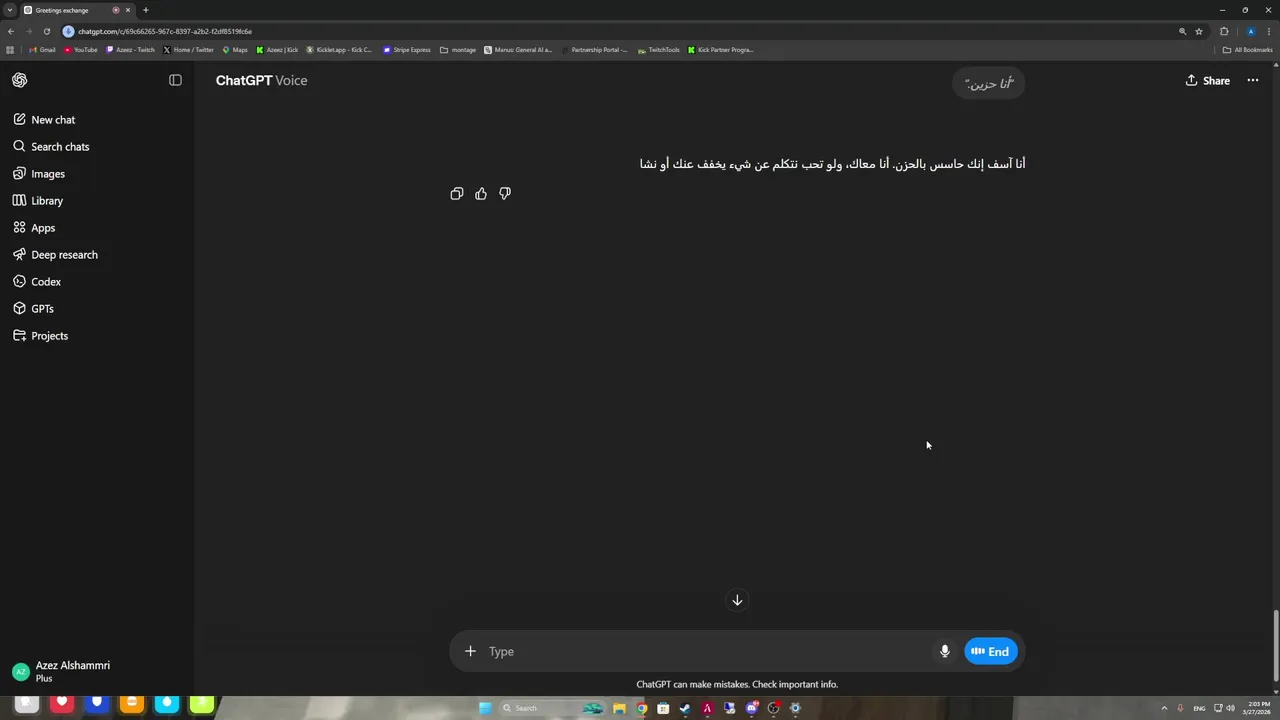Open the Chrome extensions puzzle menu
Screen dimensions: 1280x720
tap(1224, 31)
